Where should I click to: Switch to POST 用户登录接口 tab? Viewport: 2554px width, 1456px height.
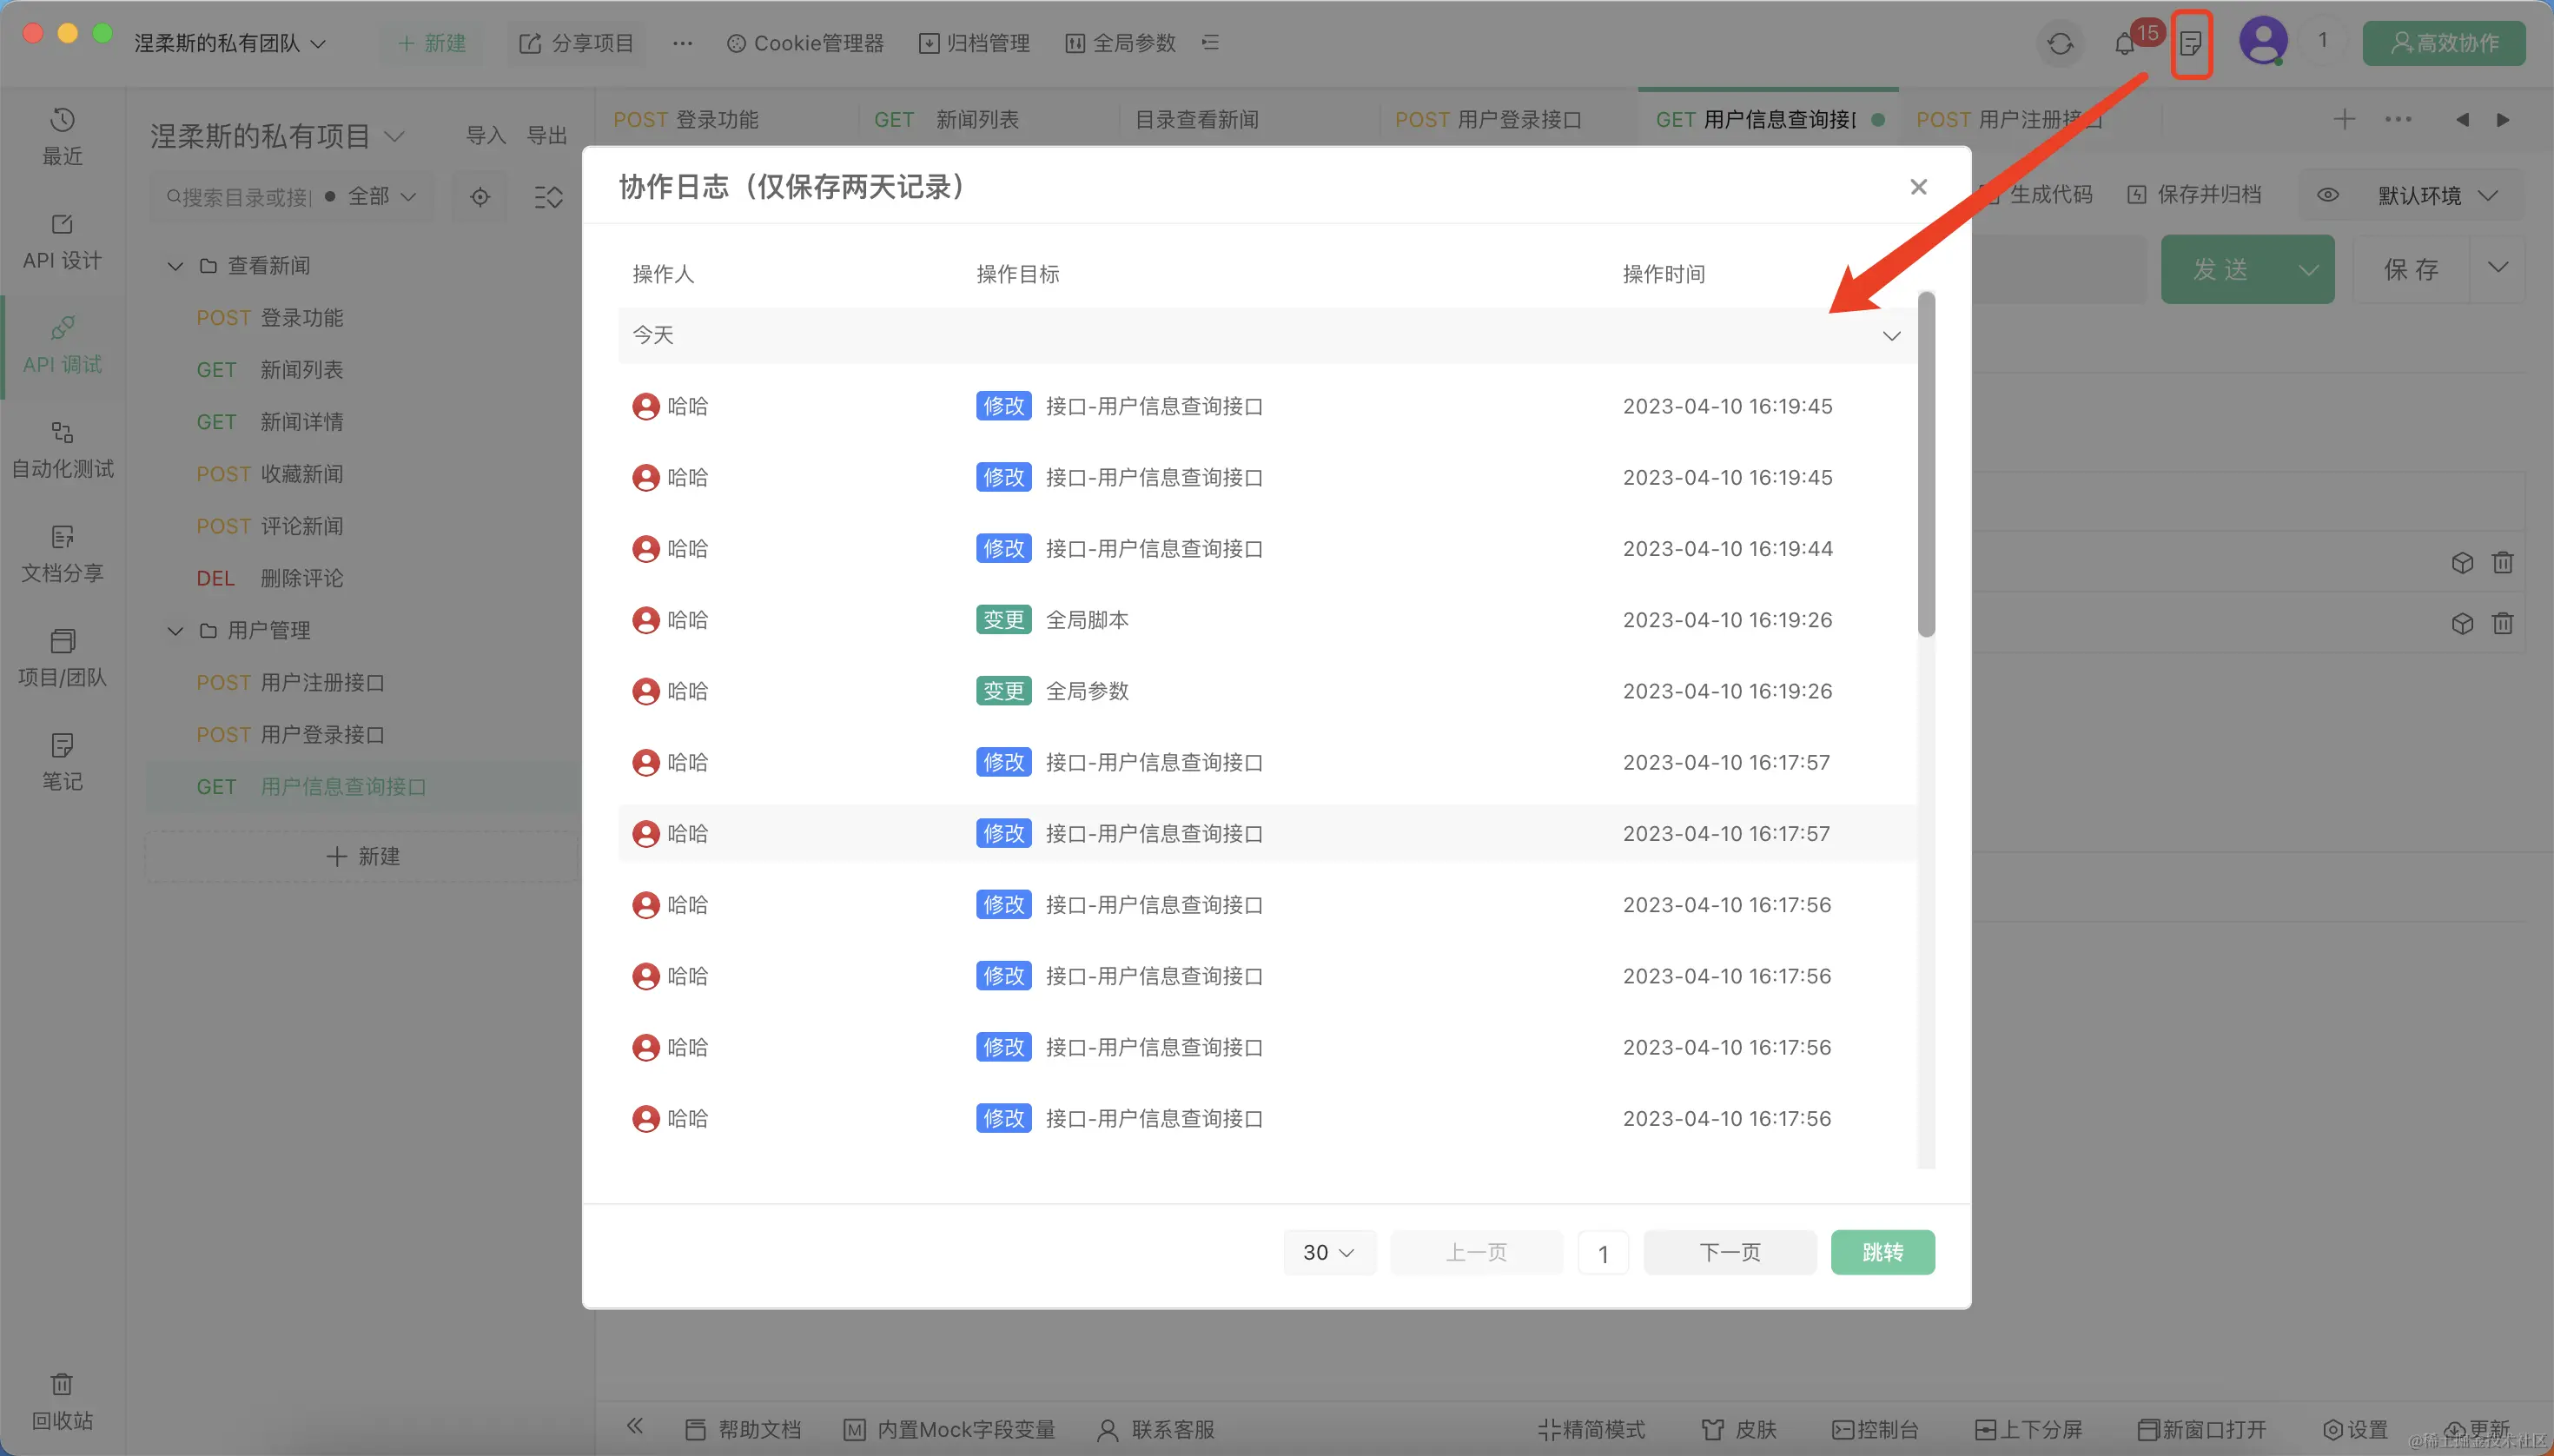tap(1488, 120)
